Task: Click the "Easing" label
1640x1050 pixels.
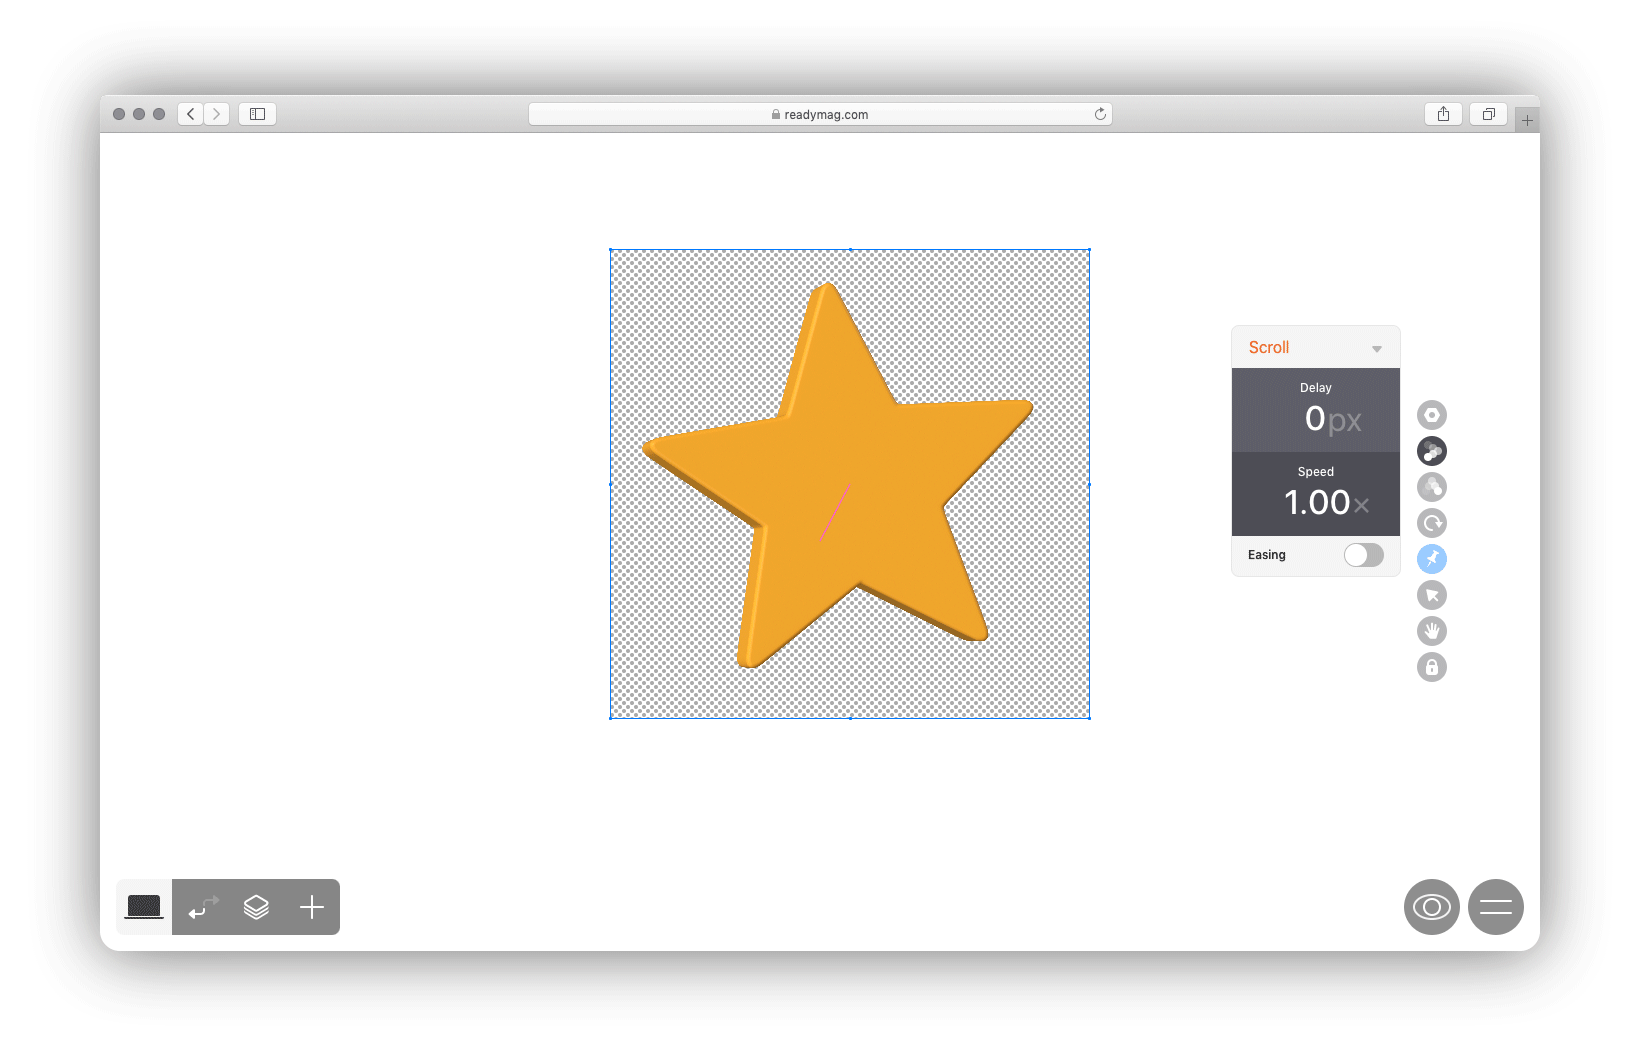Action: click(1267, 555)
